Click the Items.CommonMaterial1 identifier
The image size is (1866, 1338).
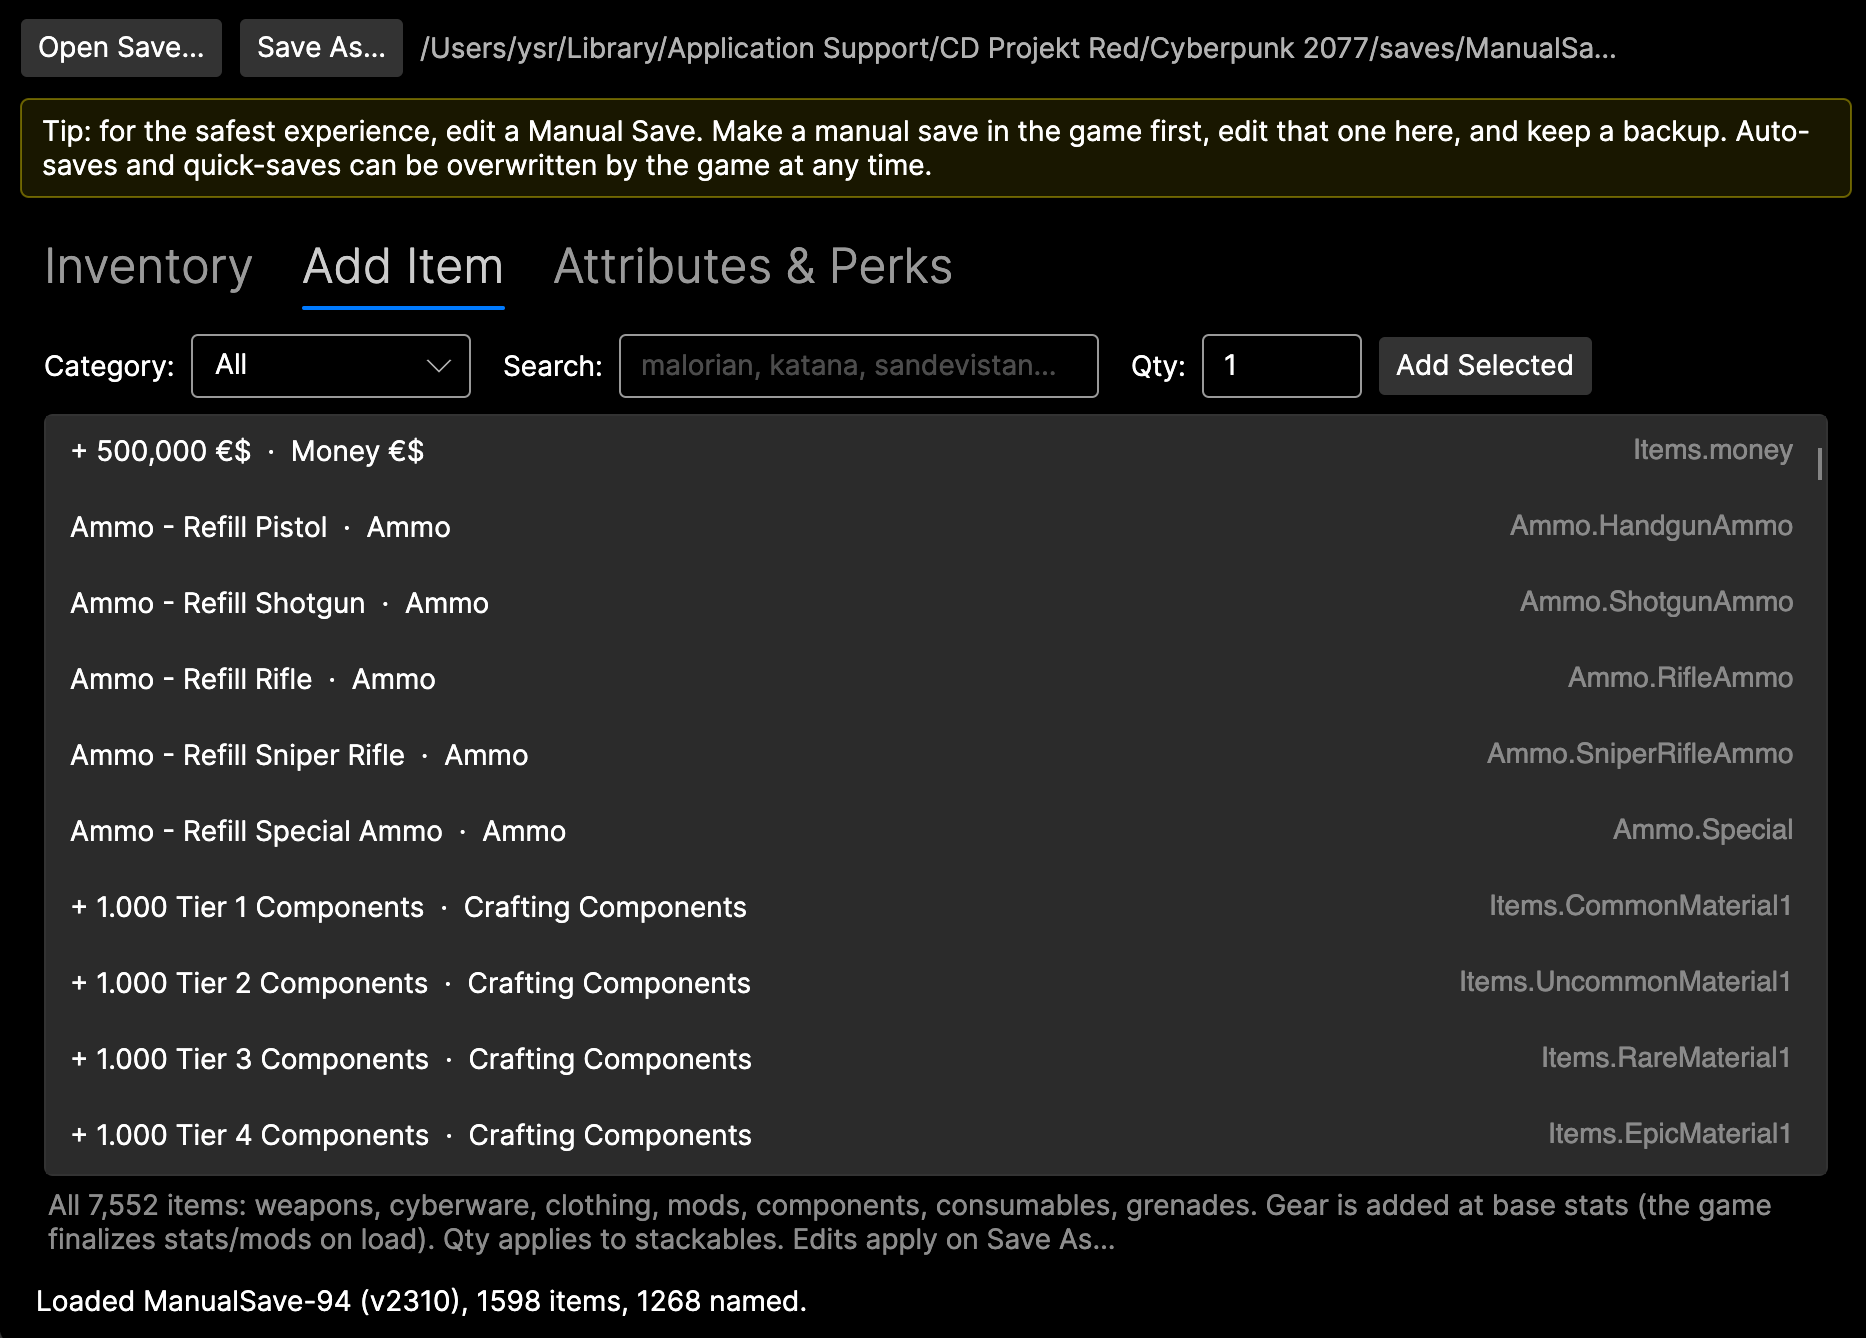point(1640,906)
